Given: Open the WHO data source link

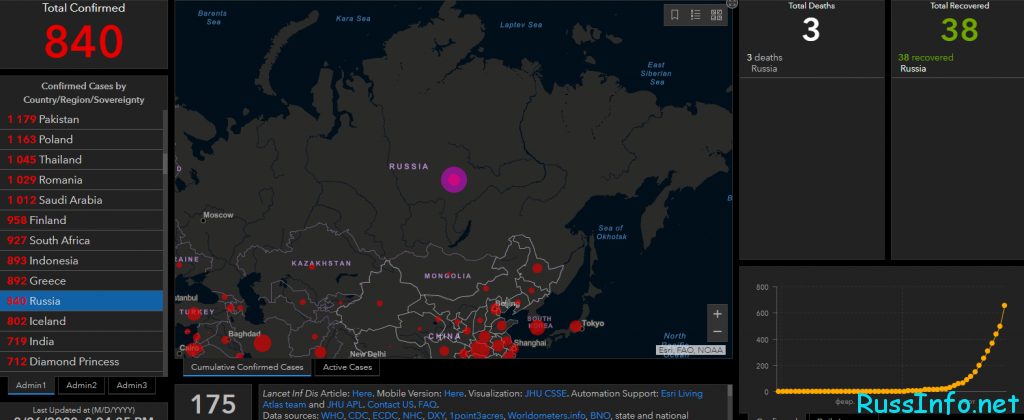Looking at the screenshot, I should (332, 415).
